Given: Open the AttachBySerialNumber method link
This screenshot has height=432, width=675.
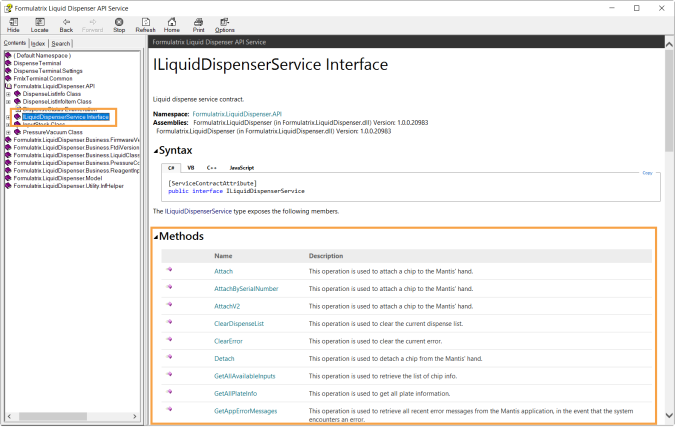Looking at the screenshot, I should click(x=246, y=289).
